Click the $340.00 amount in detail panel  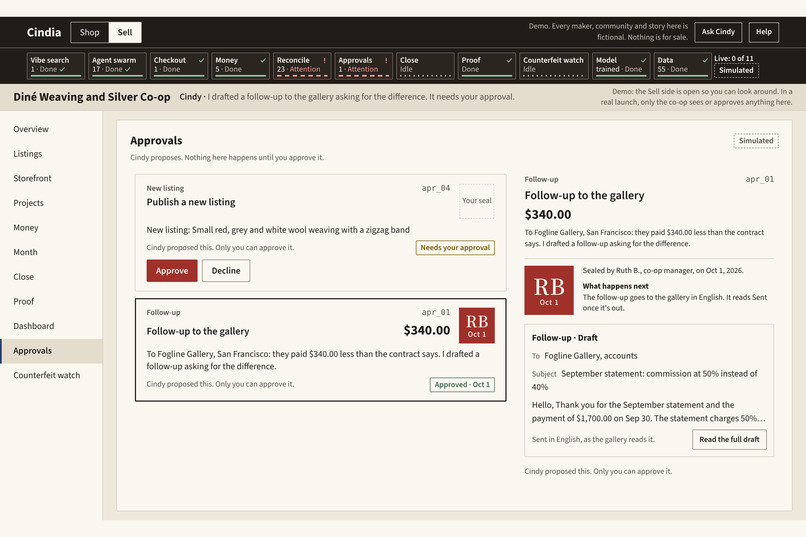point(548,215)
